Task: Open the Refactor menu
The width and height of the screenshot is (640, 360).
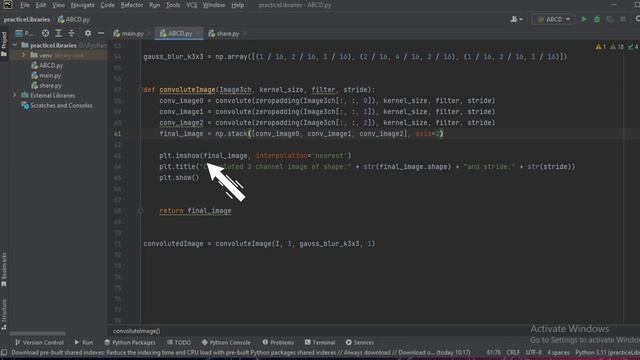Action: 131,5
